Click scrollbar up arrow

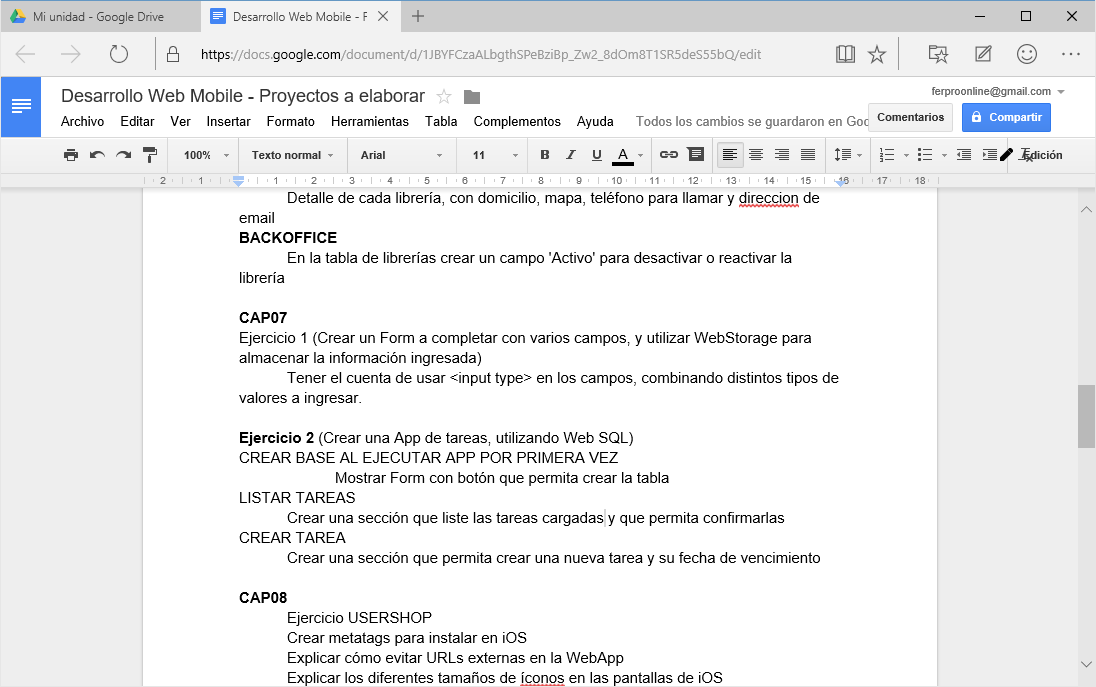[1086, 209]
